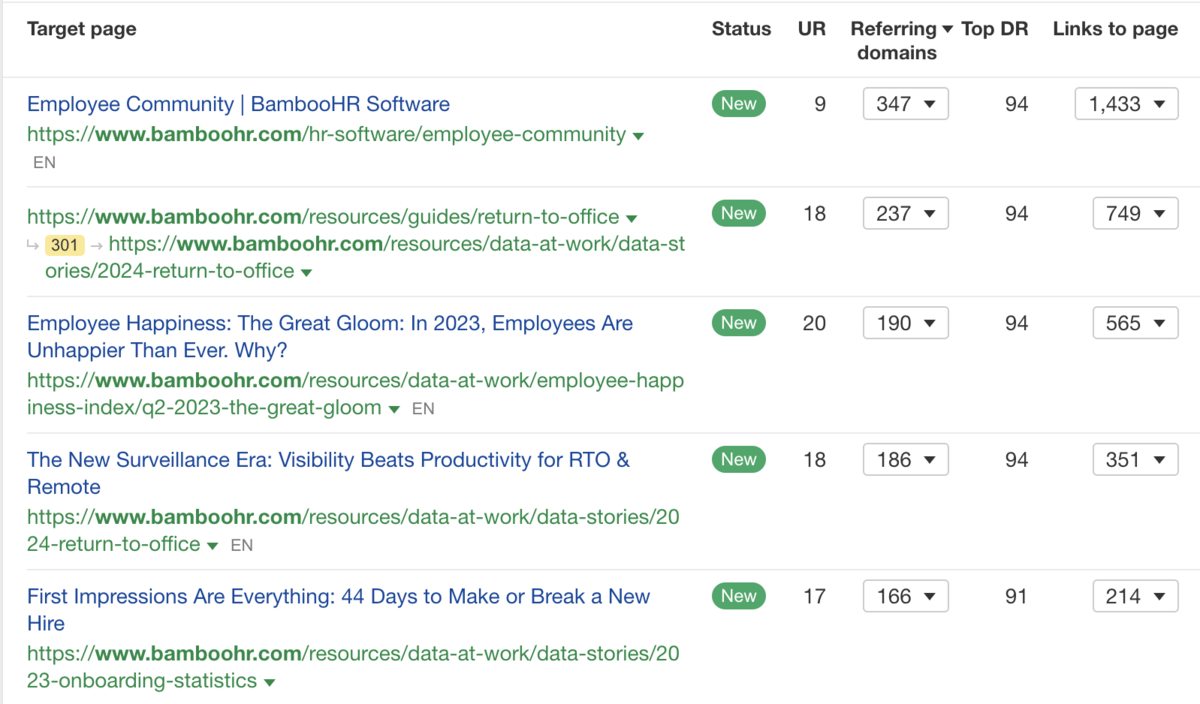Open the 214 links to page dropdown

[1135, 597]
